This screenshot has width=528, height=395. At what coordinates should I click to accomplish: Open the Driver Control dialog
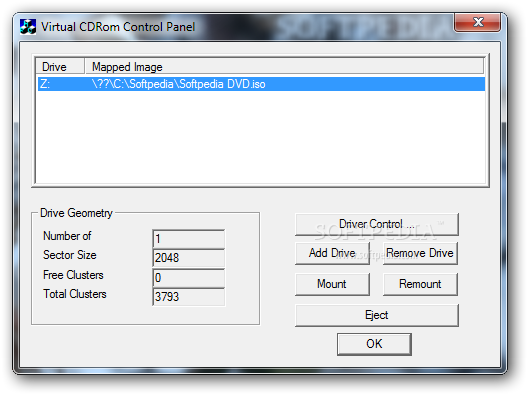(377, 224)
